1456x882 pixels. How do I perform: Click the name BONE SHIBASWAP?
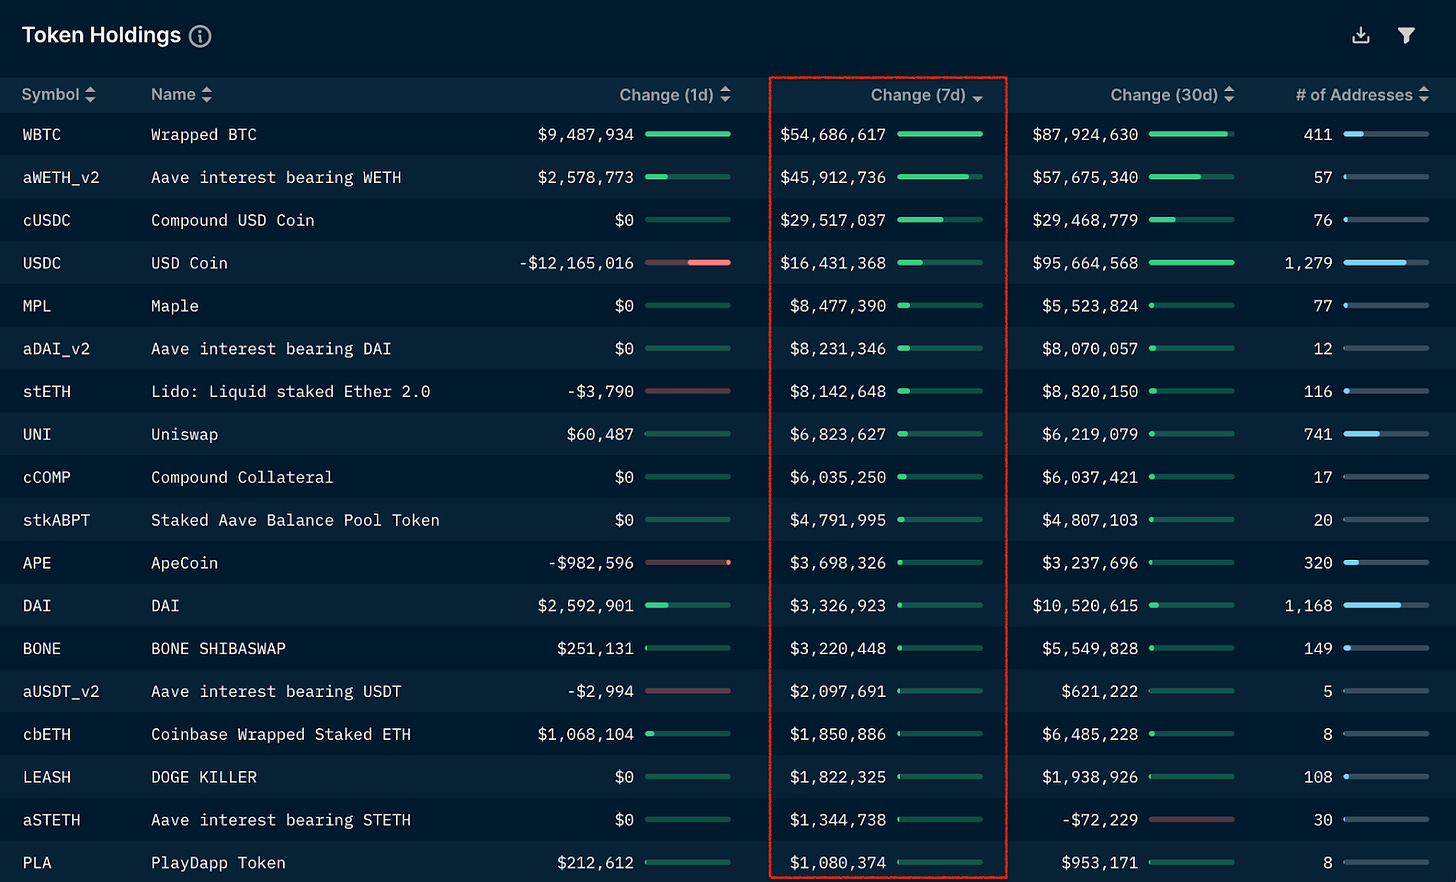click(218, 649)
